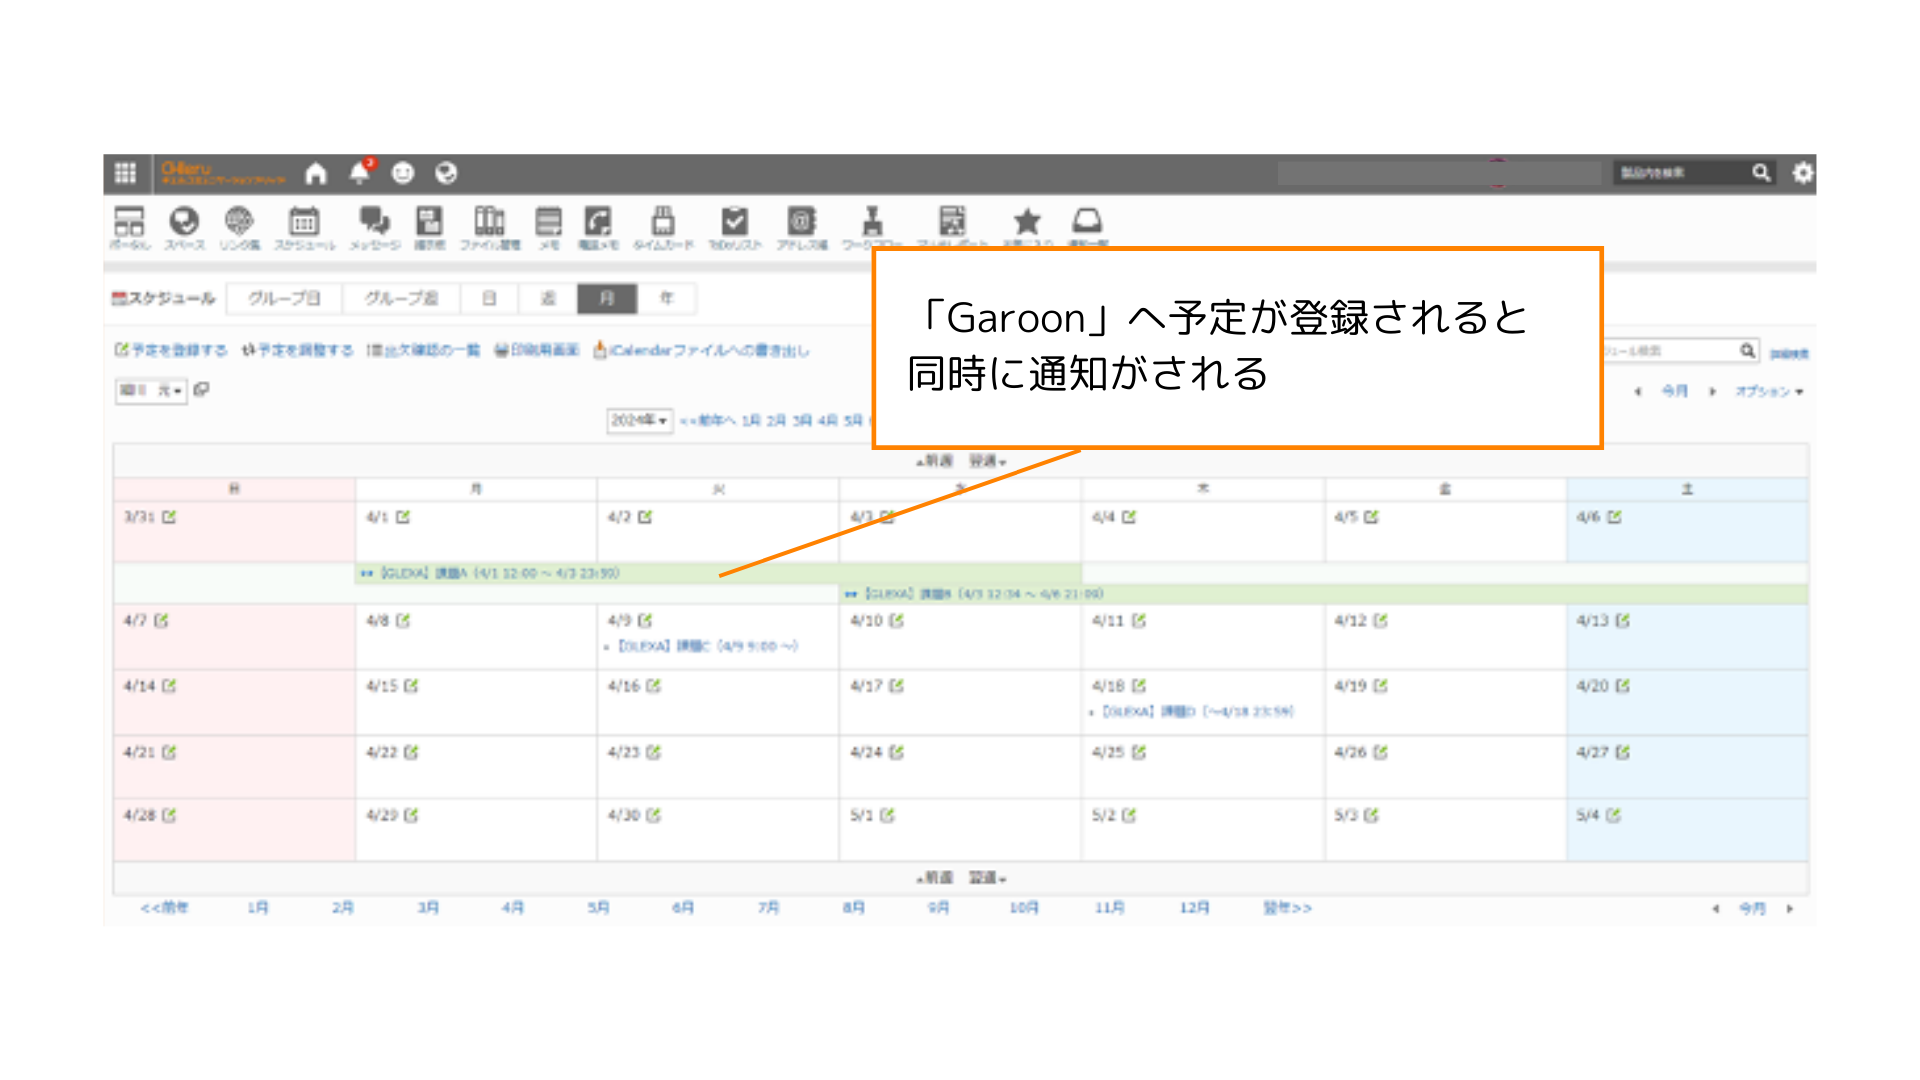Click the notification bell icon
This screenshot has width=1920, height=1080.
coord(360,173)
